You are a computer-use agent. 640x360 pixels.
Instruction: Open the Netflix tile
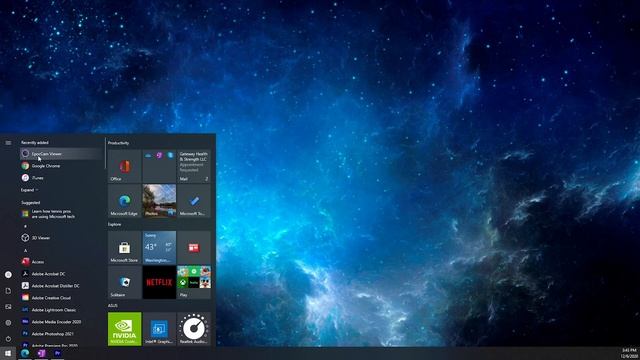159,282
